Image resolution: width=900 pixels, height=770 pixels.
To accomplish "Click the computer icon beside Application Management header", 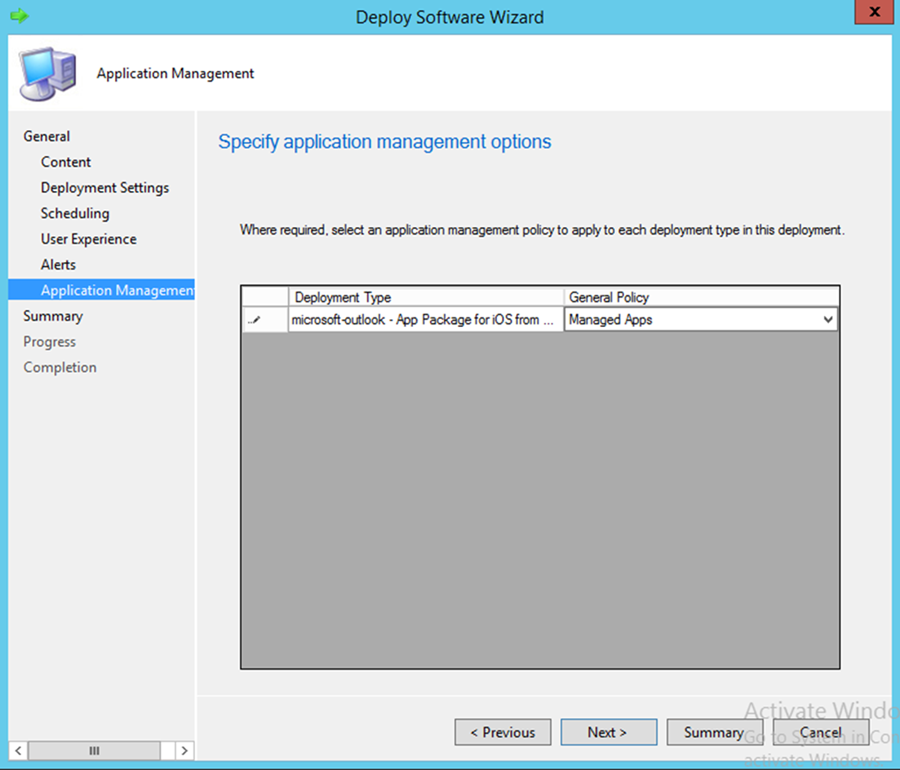I will coord(48,75).
